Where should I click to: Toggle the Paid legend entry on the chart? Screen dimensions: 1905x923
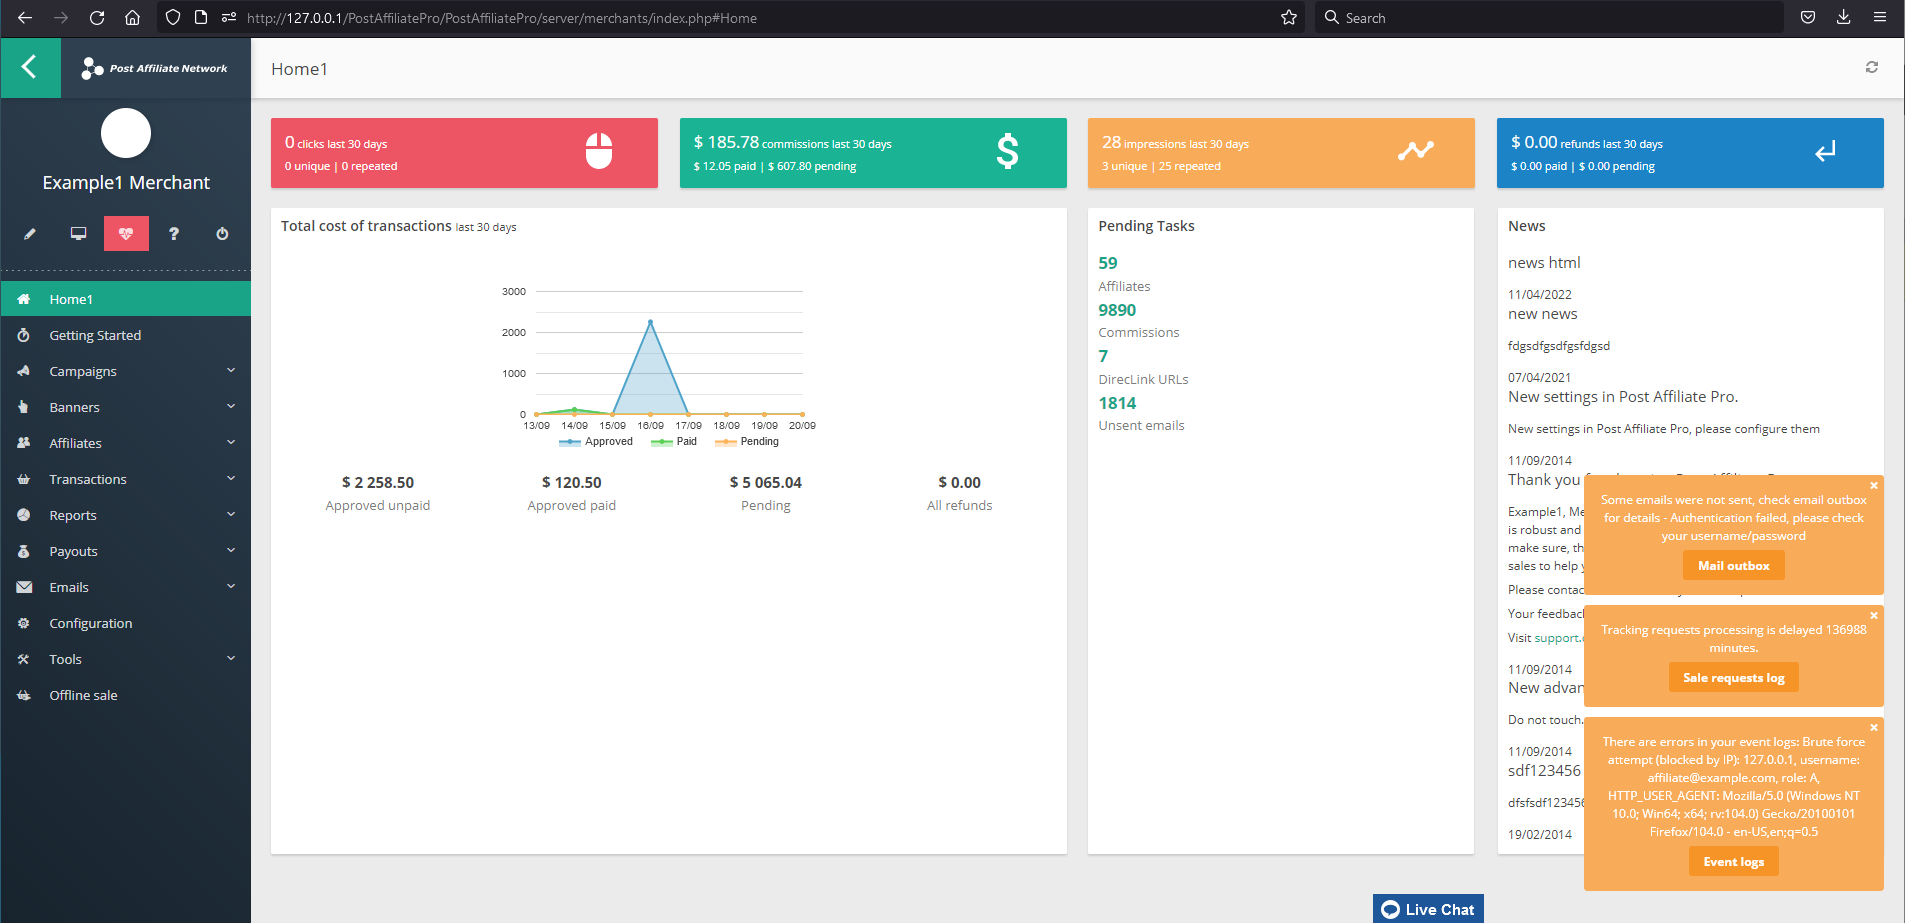674,441
